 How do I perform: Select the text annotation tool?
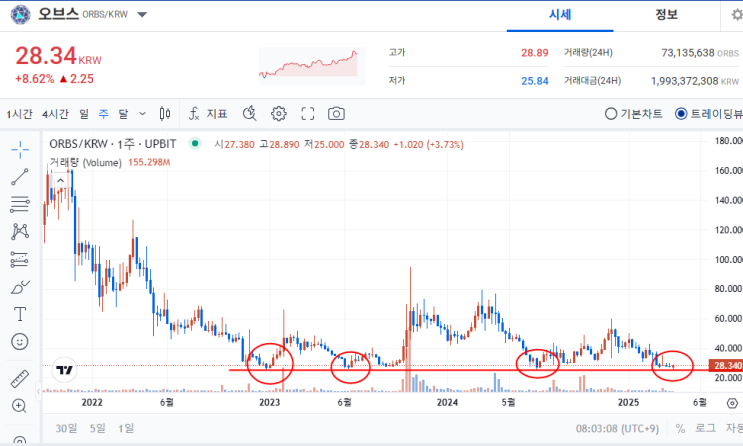19,314
